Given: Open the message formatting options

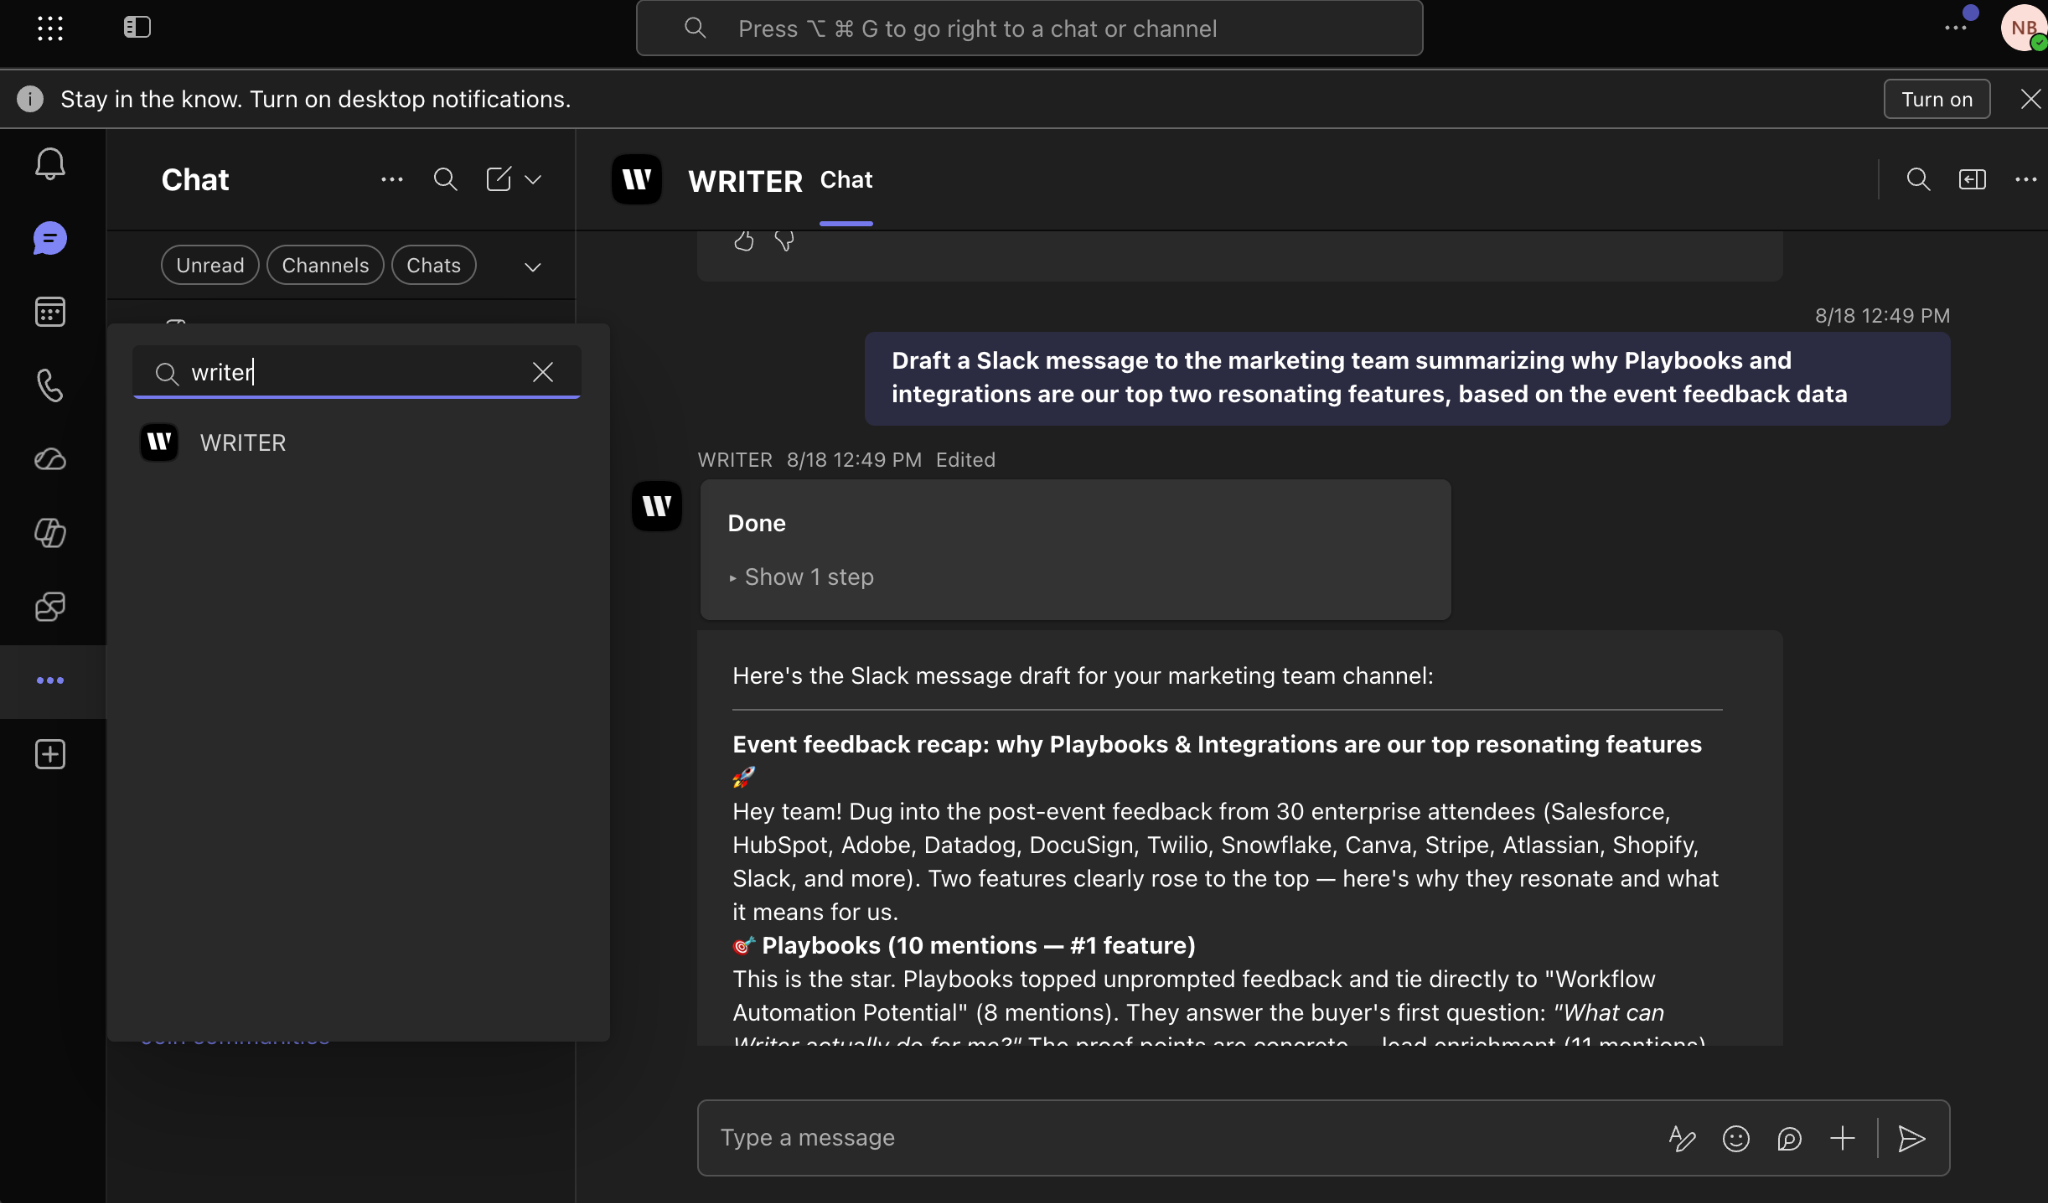Looking at the screenshot, I should pyautogui.click(x=1682, y=1138).
